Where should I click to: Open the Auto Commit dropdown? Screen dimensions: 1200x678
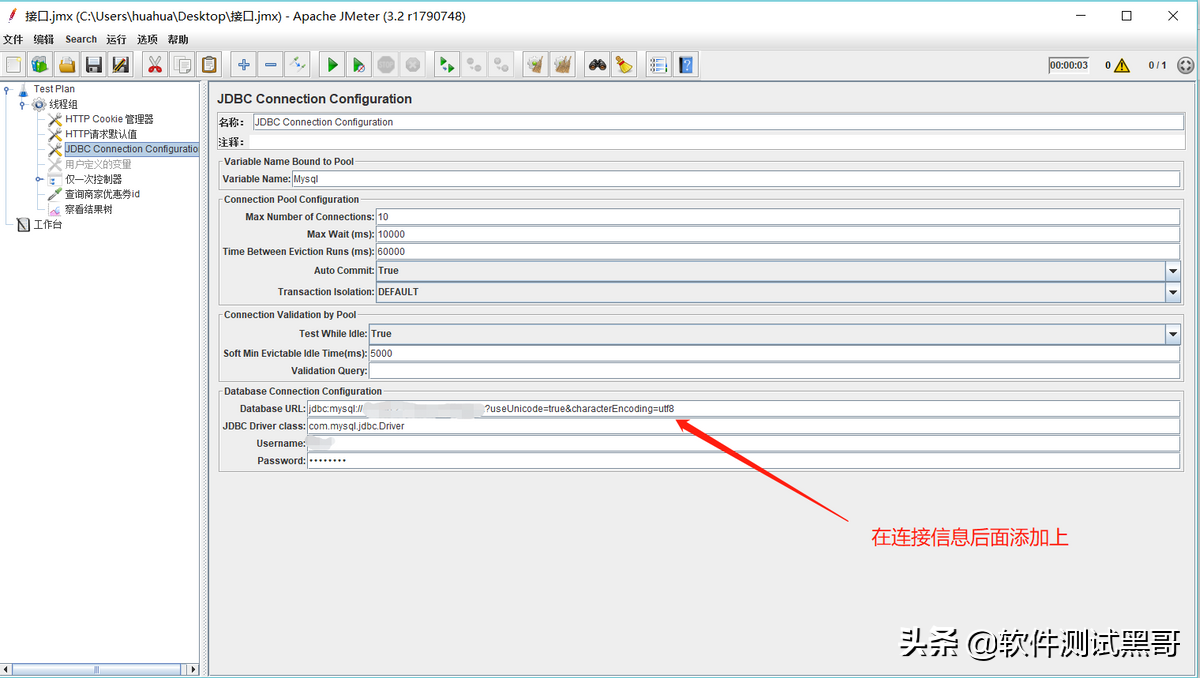(1172, 271)
